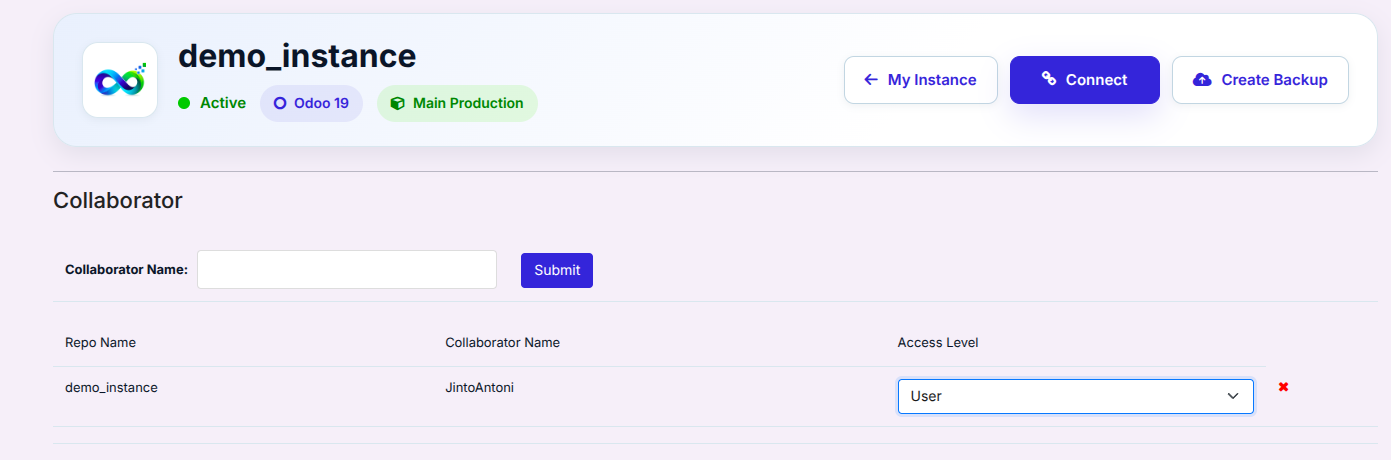Click the Collaborator section heading
Image resolution: width=1391 pixels, height=460 pixels.
(118, 200)
